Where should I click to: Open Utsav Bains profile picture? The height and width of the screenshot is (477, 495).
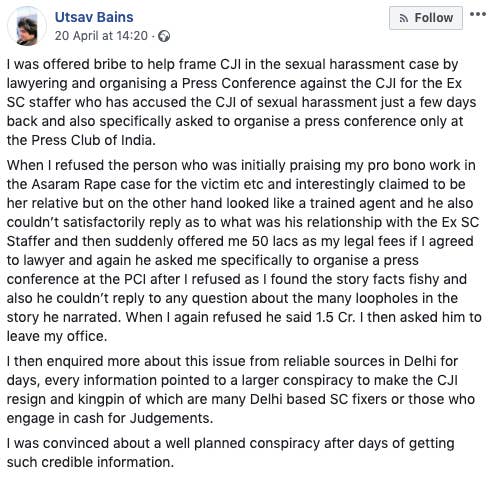click(x=27, y=26)
